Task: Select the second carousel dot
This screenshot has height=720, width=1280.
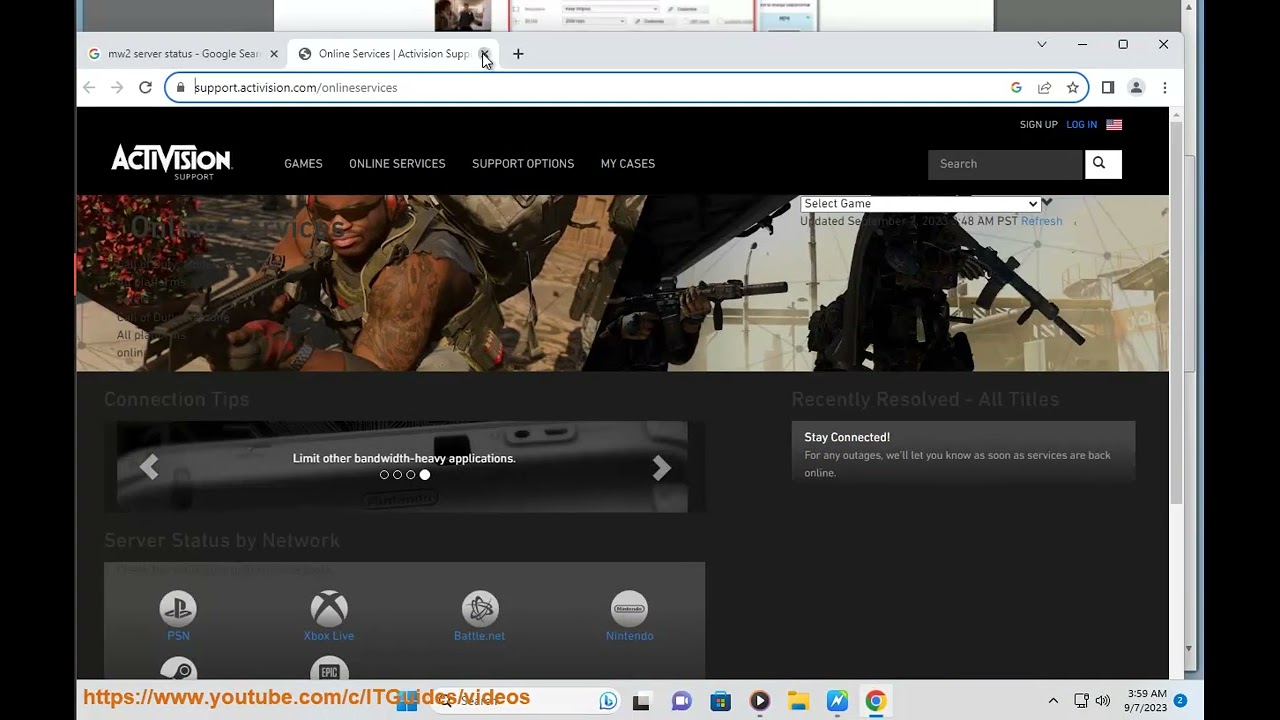Action: [x=397, y=475]
